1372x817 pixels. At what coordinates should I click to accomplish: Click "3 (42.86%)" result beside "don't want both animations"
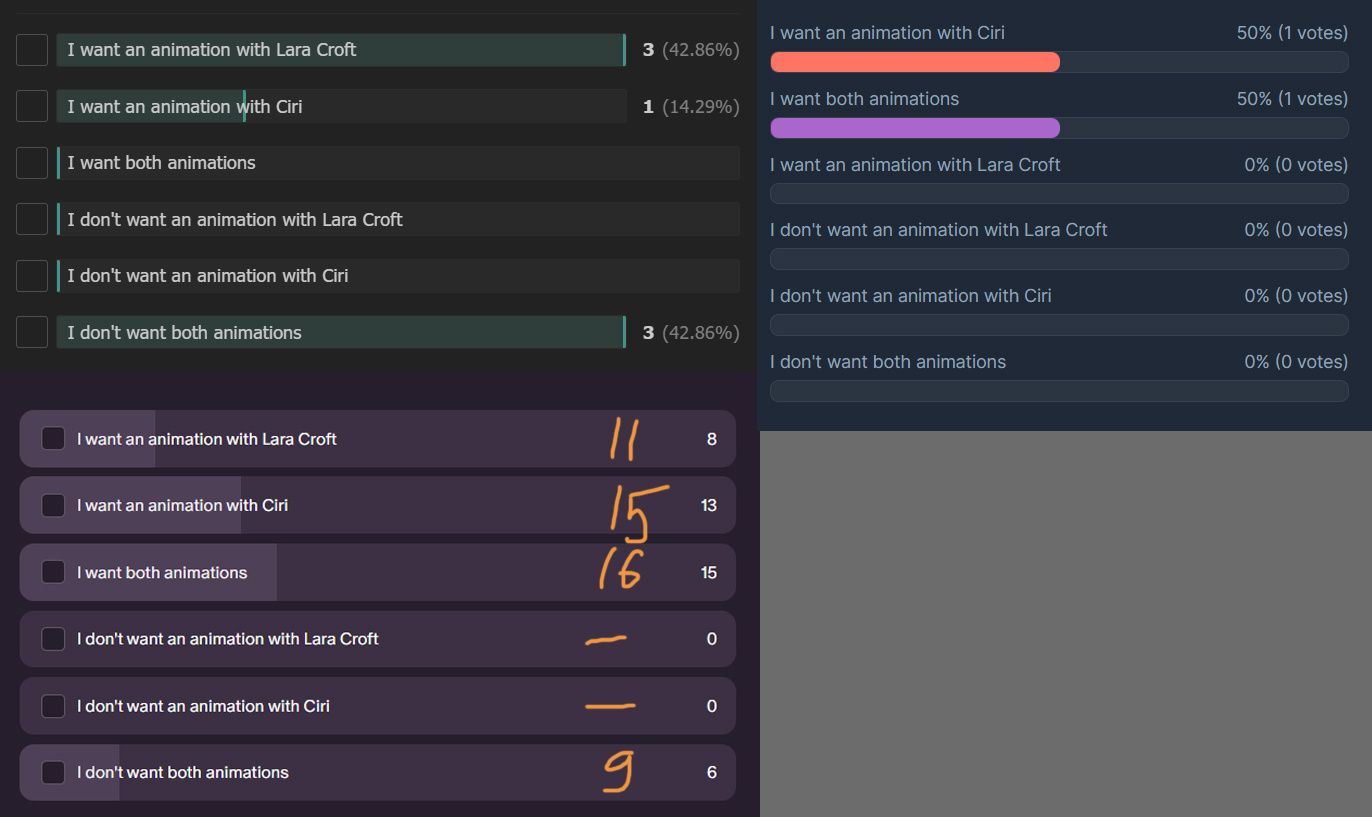691,332
